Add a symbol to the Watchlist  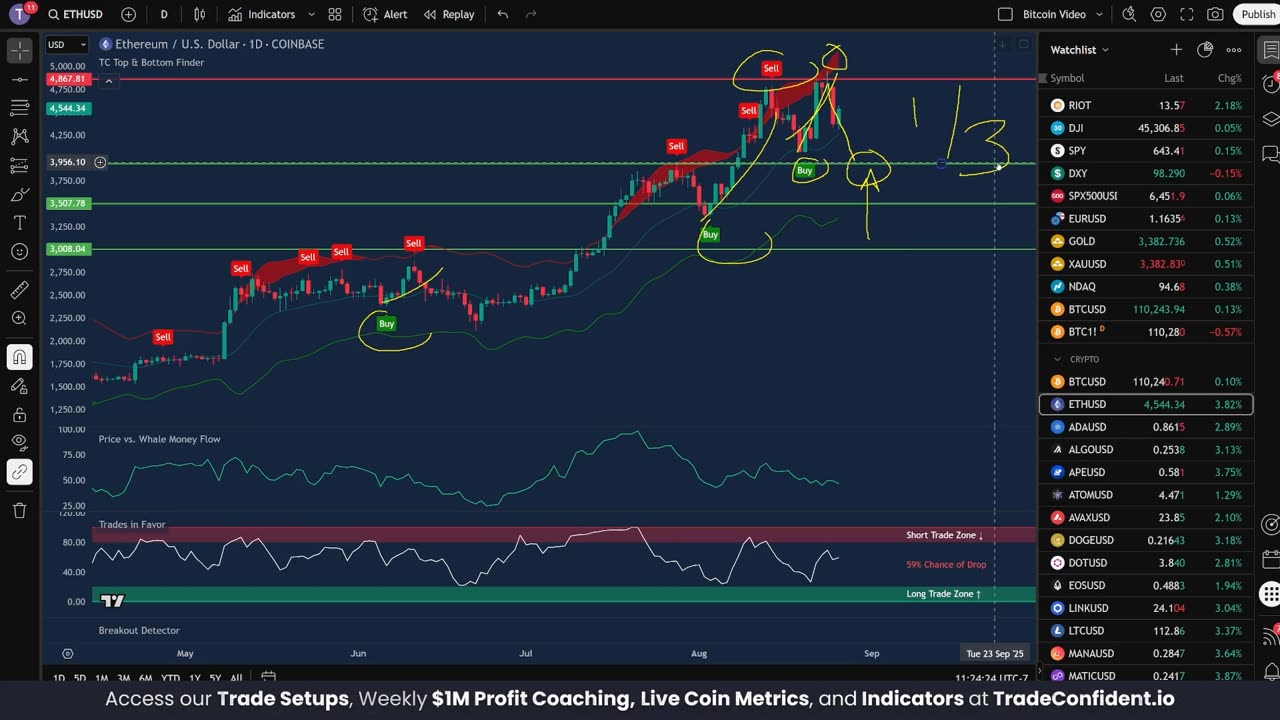(1176, 49)
